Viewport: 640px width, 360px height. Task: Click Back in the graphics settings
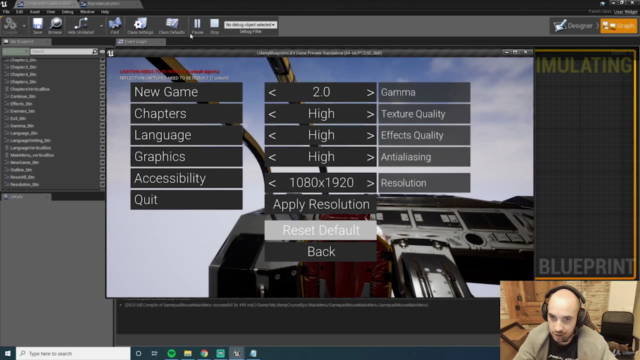320,251
